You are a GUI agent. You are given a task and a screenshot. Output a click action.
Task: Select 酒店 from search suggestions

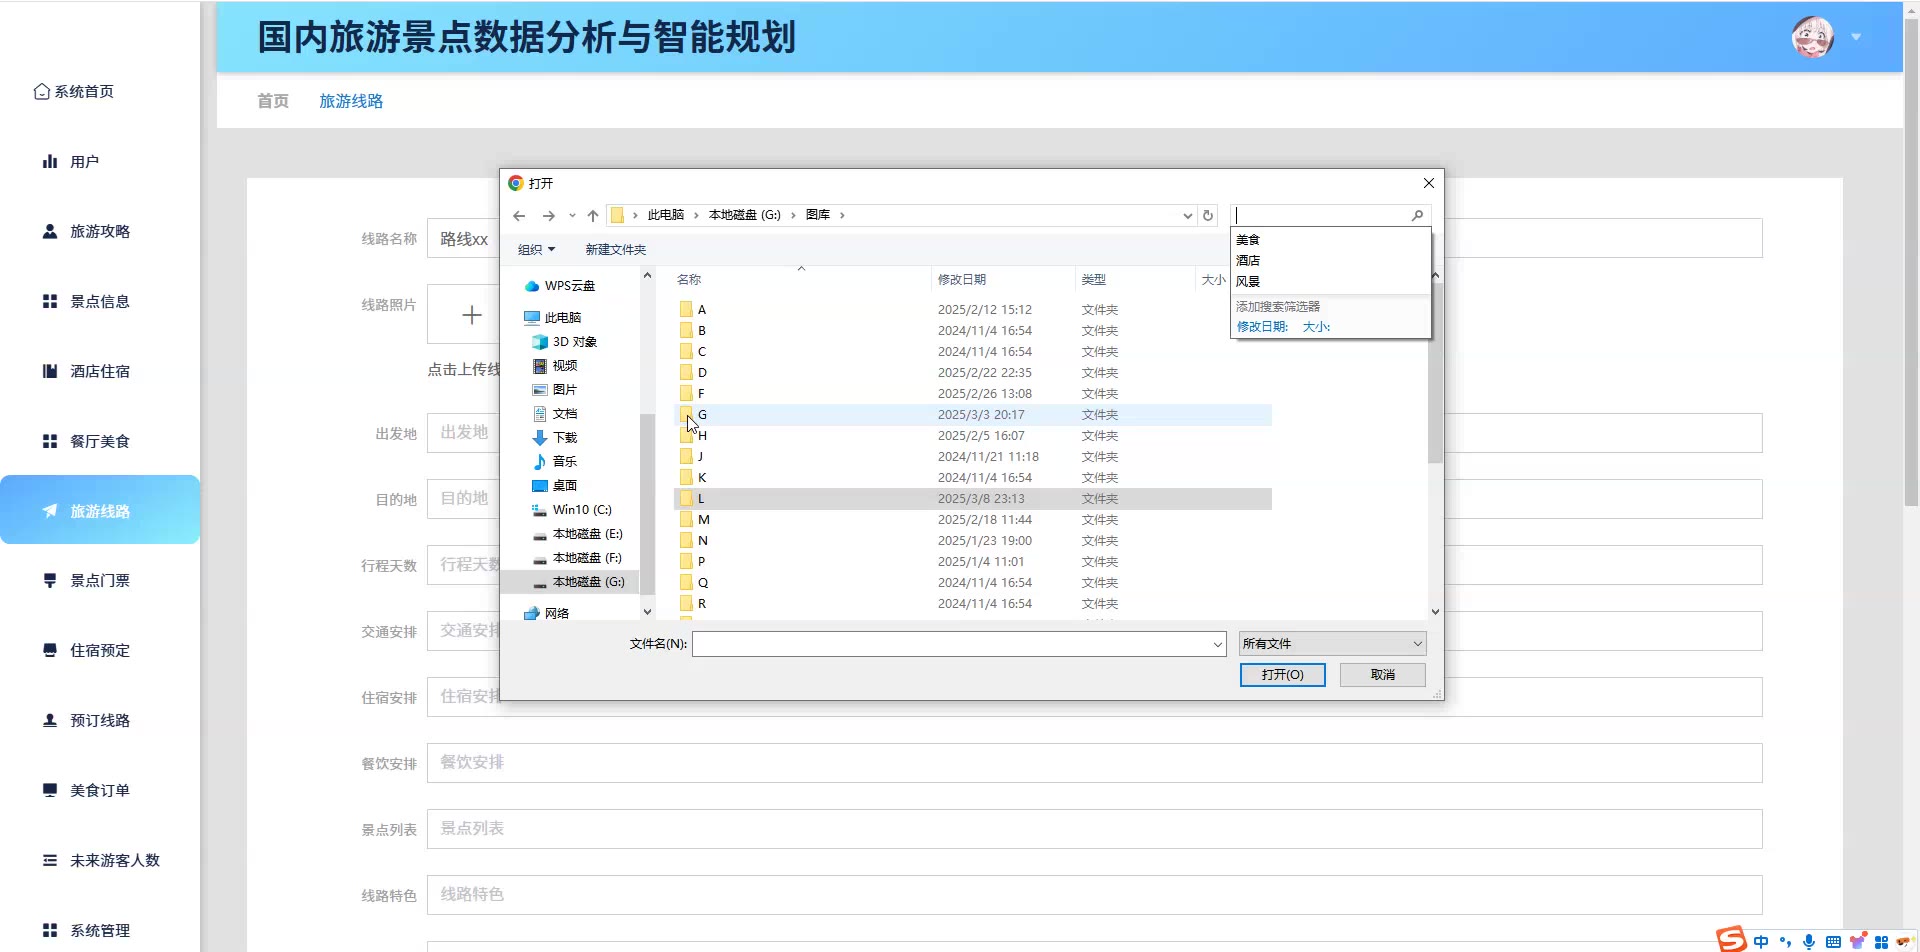point(1247,261)
